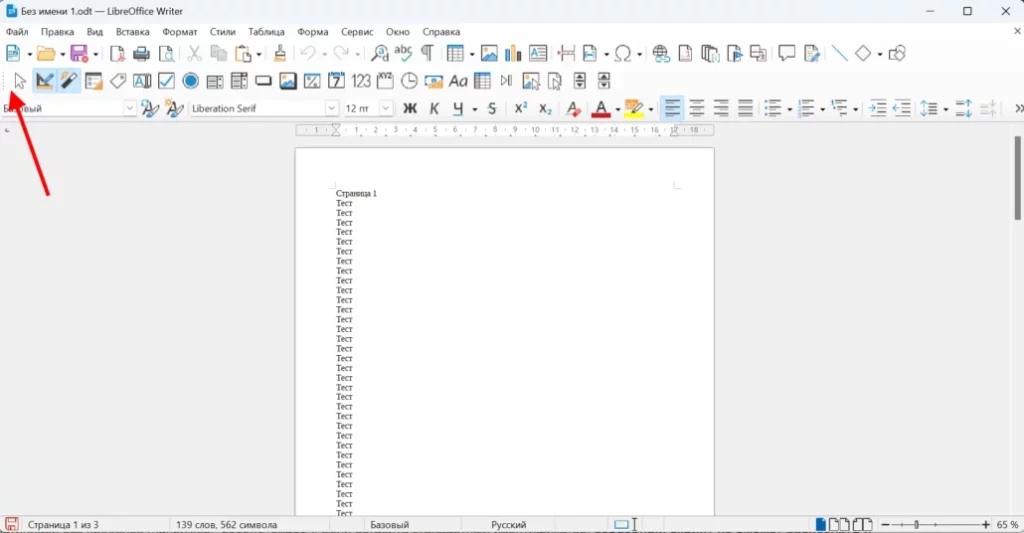Click the Clone Formatting paintbrush
Viewport: 1024px width, 533px height.
[280, 54]
